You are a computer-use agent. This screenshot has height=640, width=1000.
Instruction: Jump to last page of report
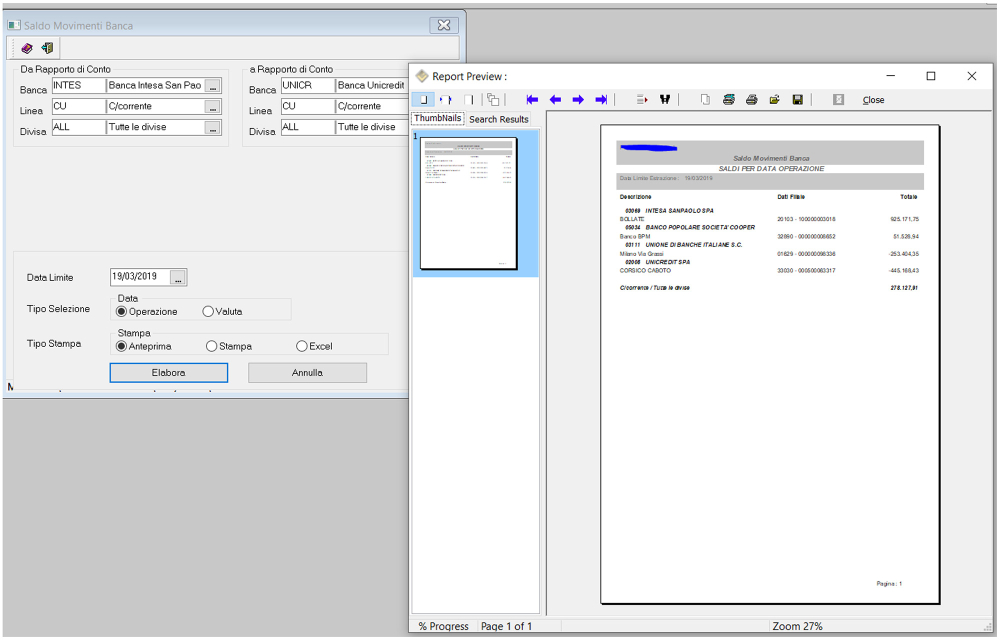601,100
